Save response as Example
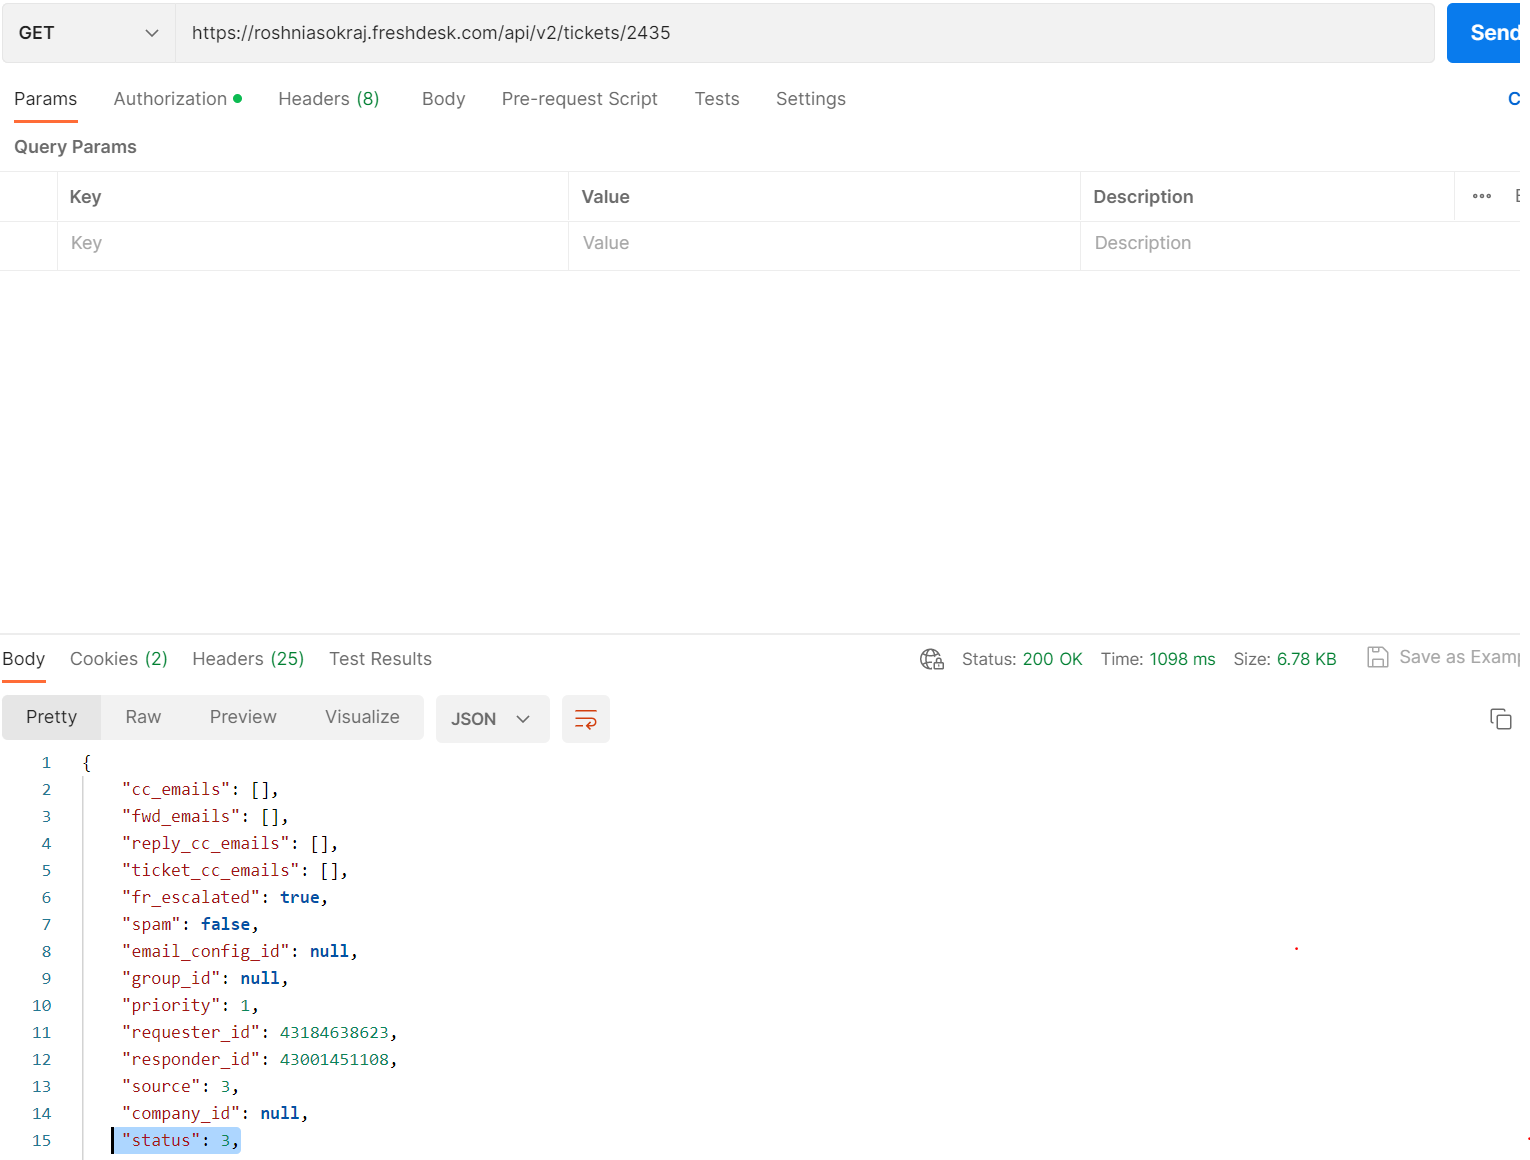This screenshot has height=1160, width=1530. [x=1443, y=657]
